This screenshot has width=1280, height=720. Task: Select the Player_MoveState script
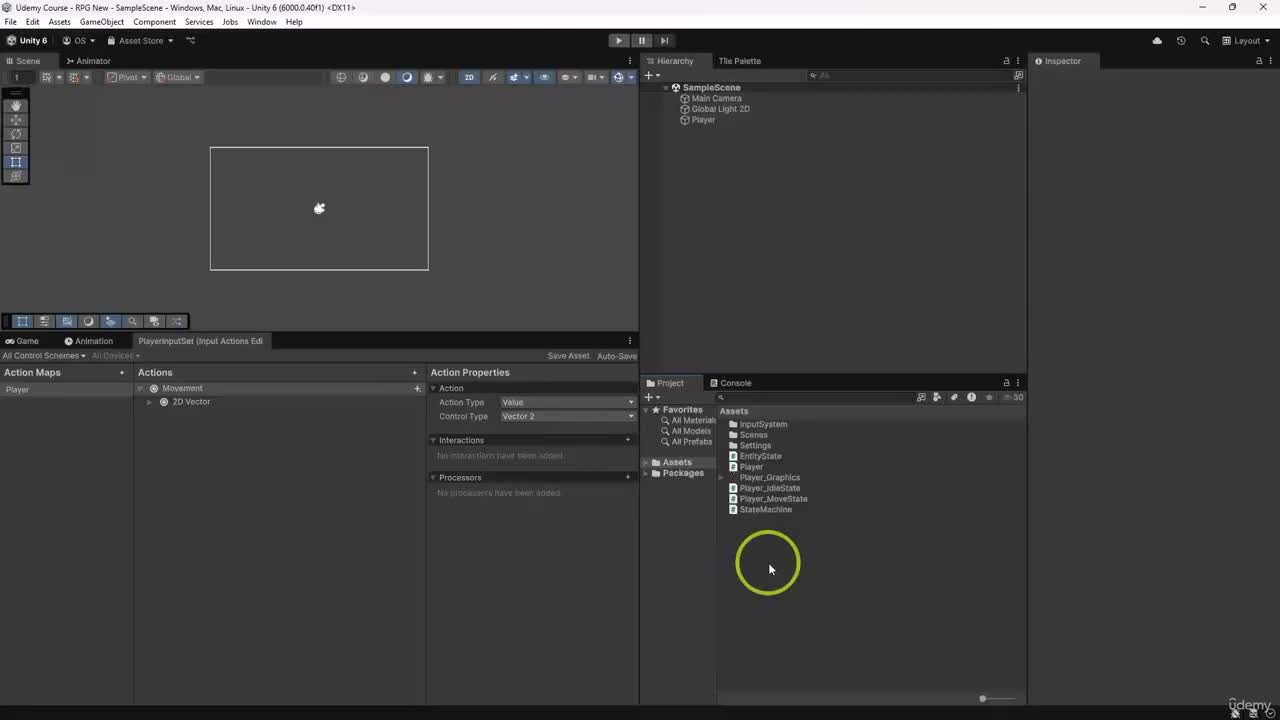pos(773,499)
